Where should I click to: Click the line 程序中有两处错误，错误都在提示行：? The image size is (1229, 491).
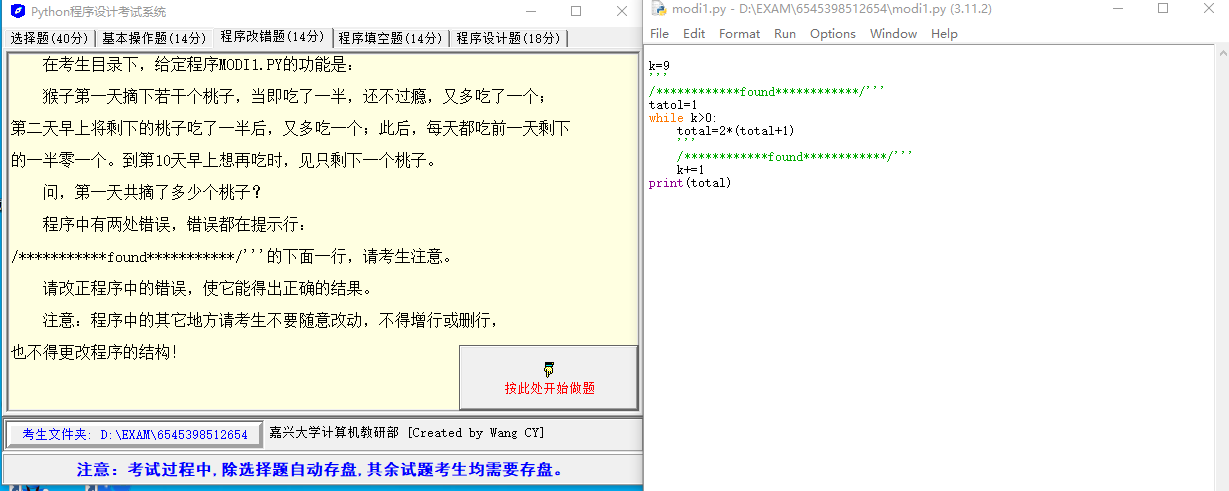click(176, 224)
